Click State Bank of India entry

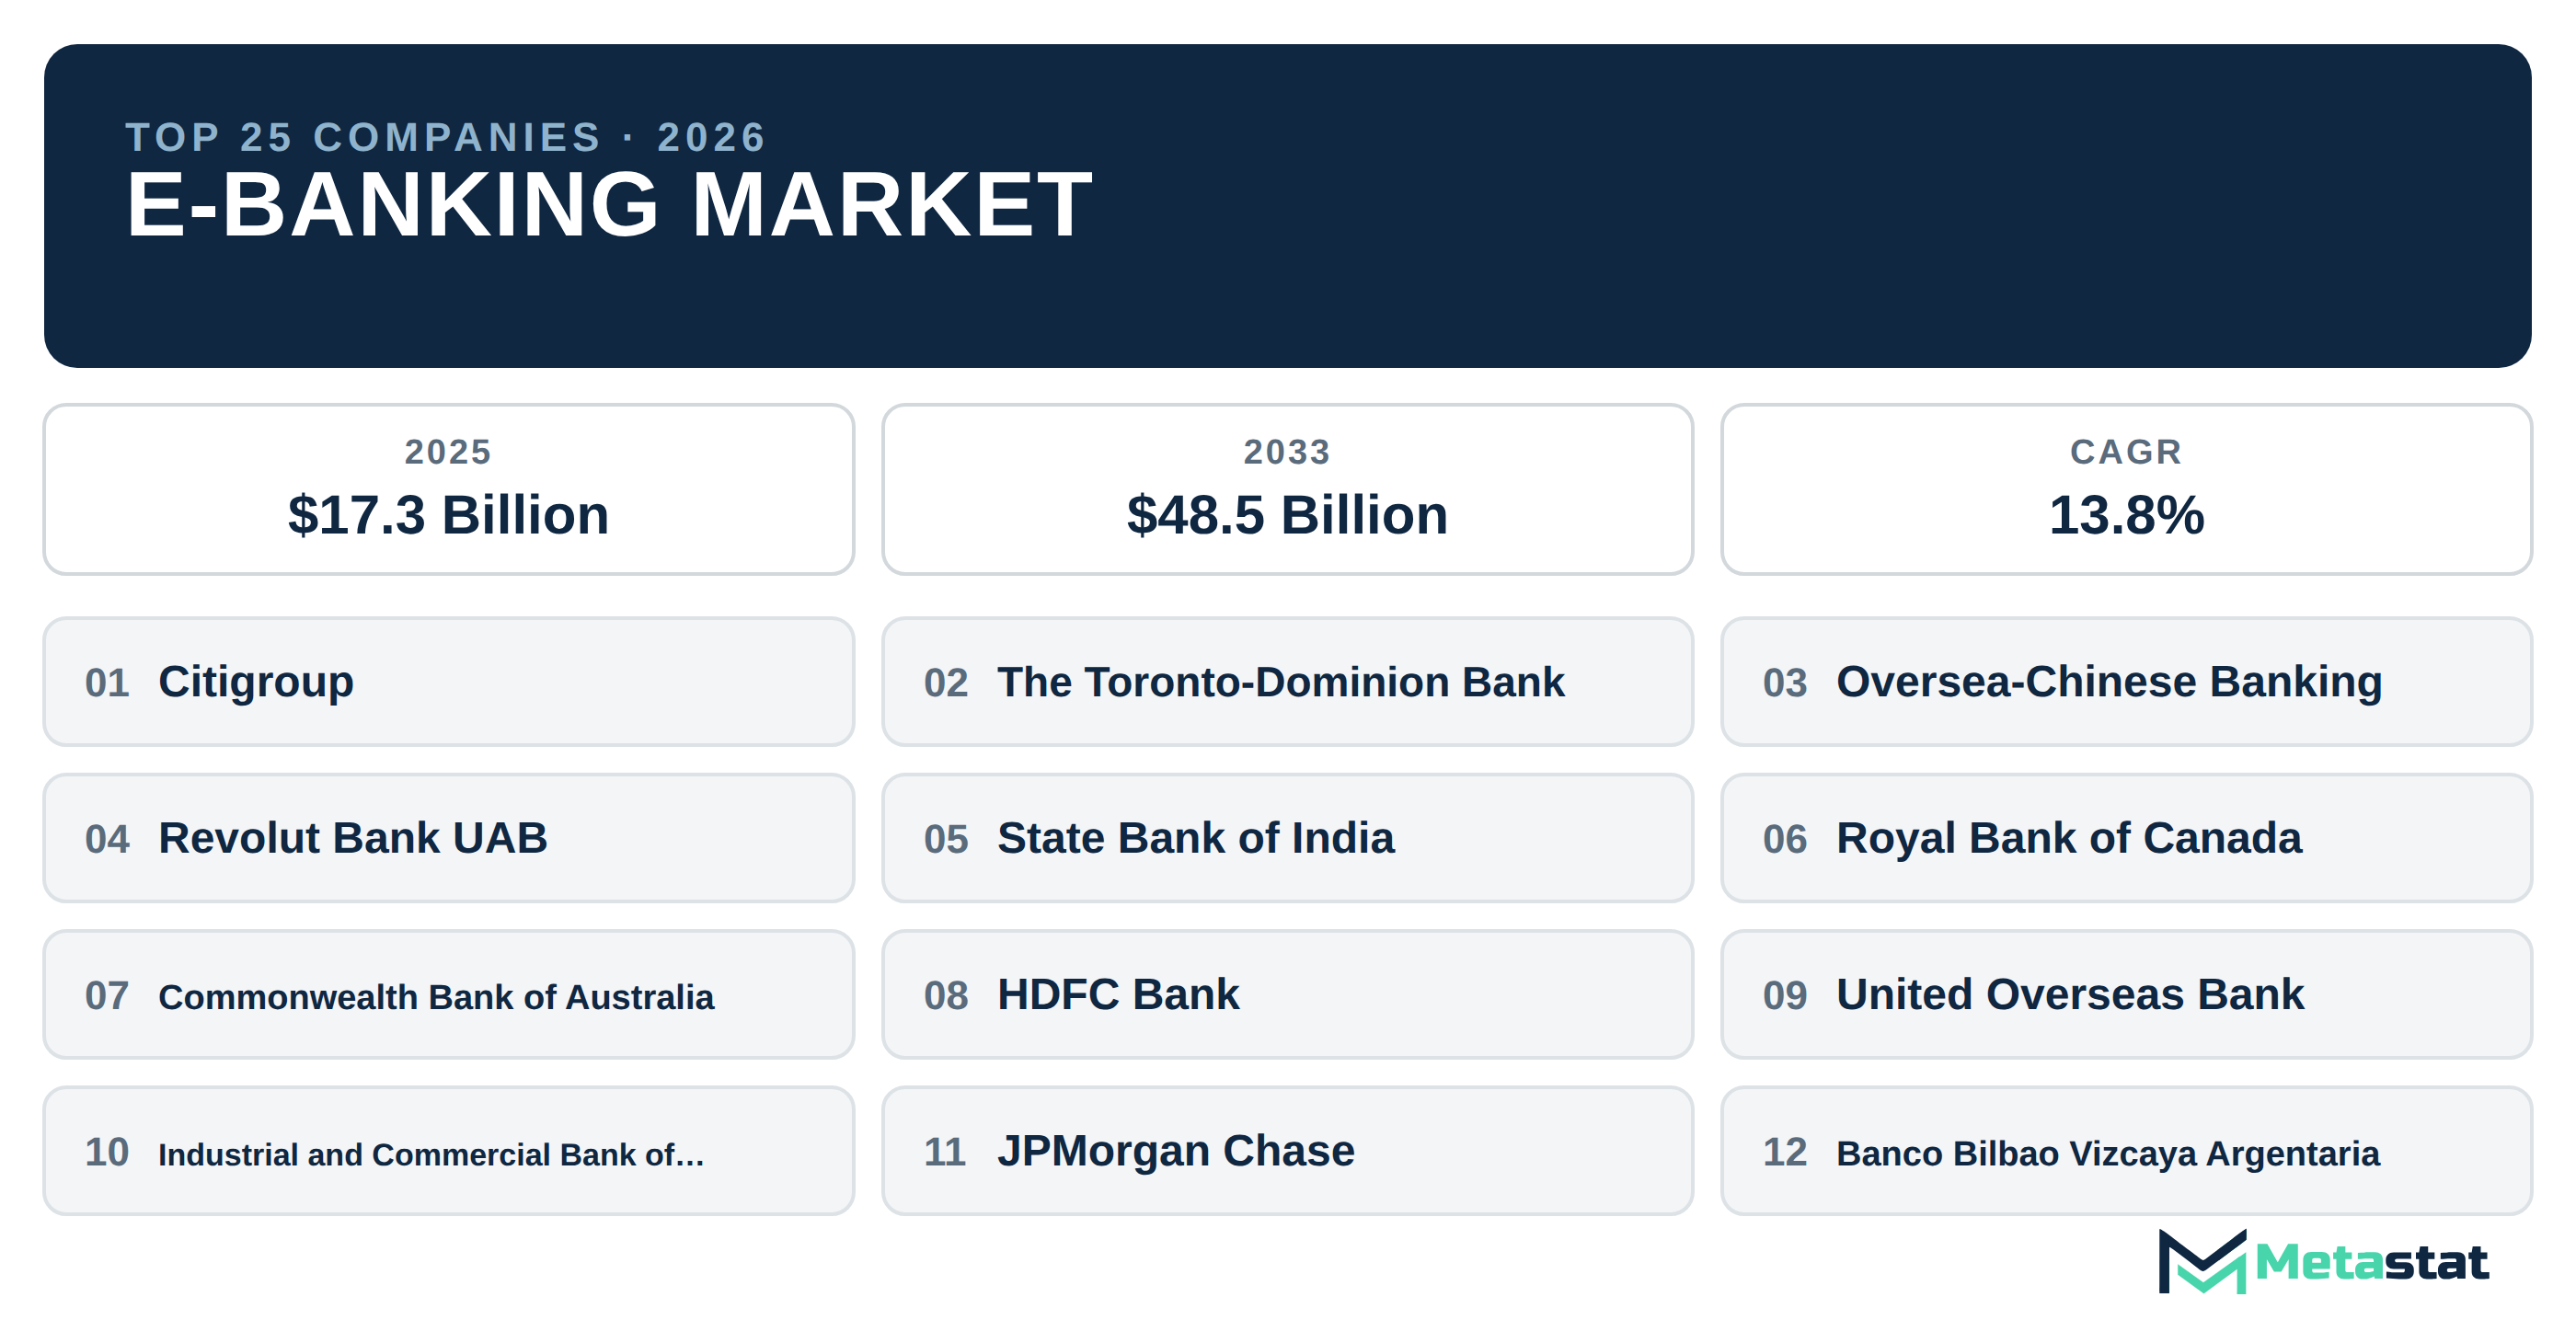(1287, 837)
